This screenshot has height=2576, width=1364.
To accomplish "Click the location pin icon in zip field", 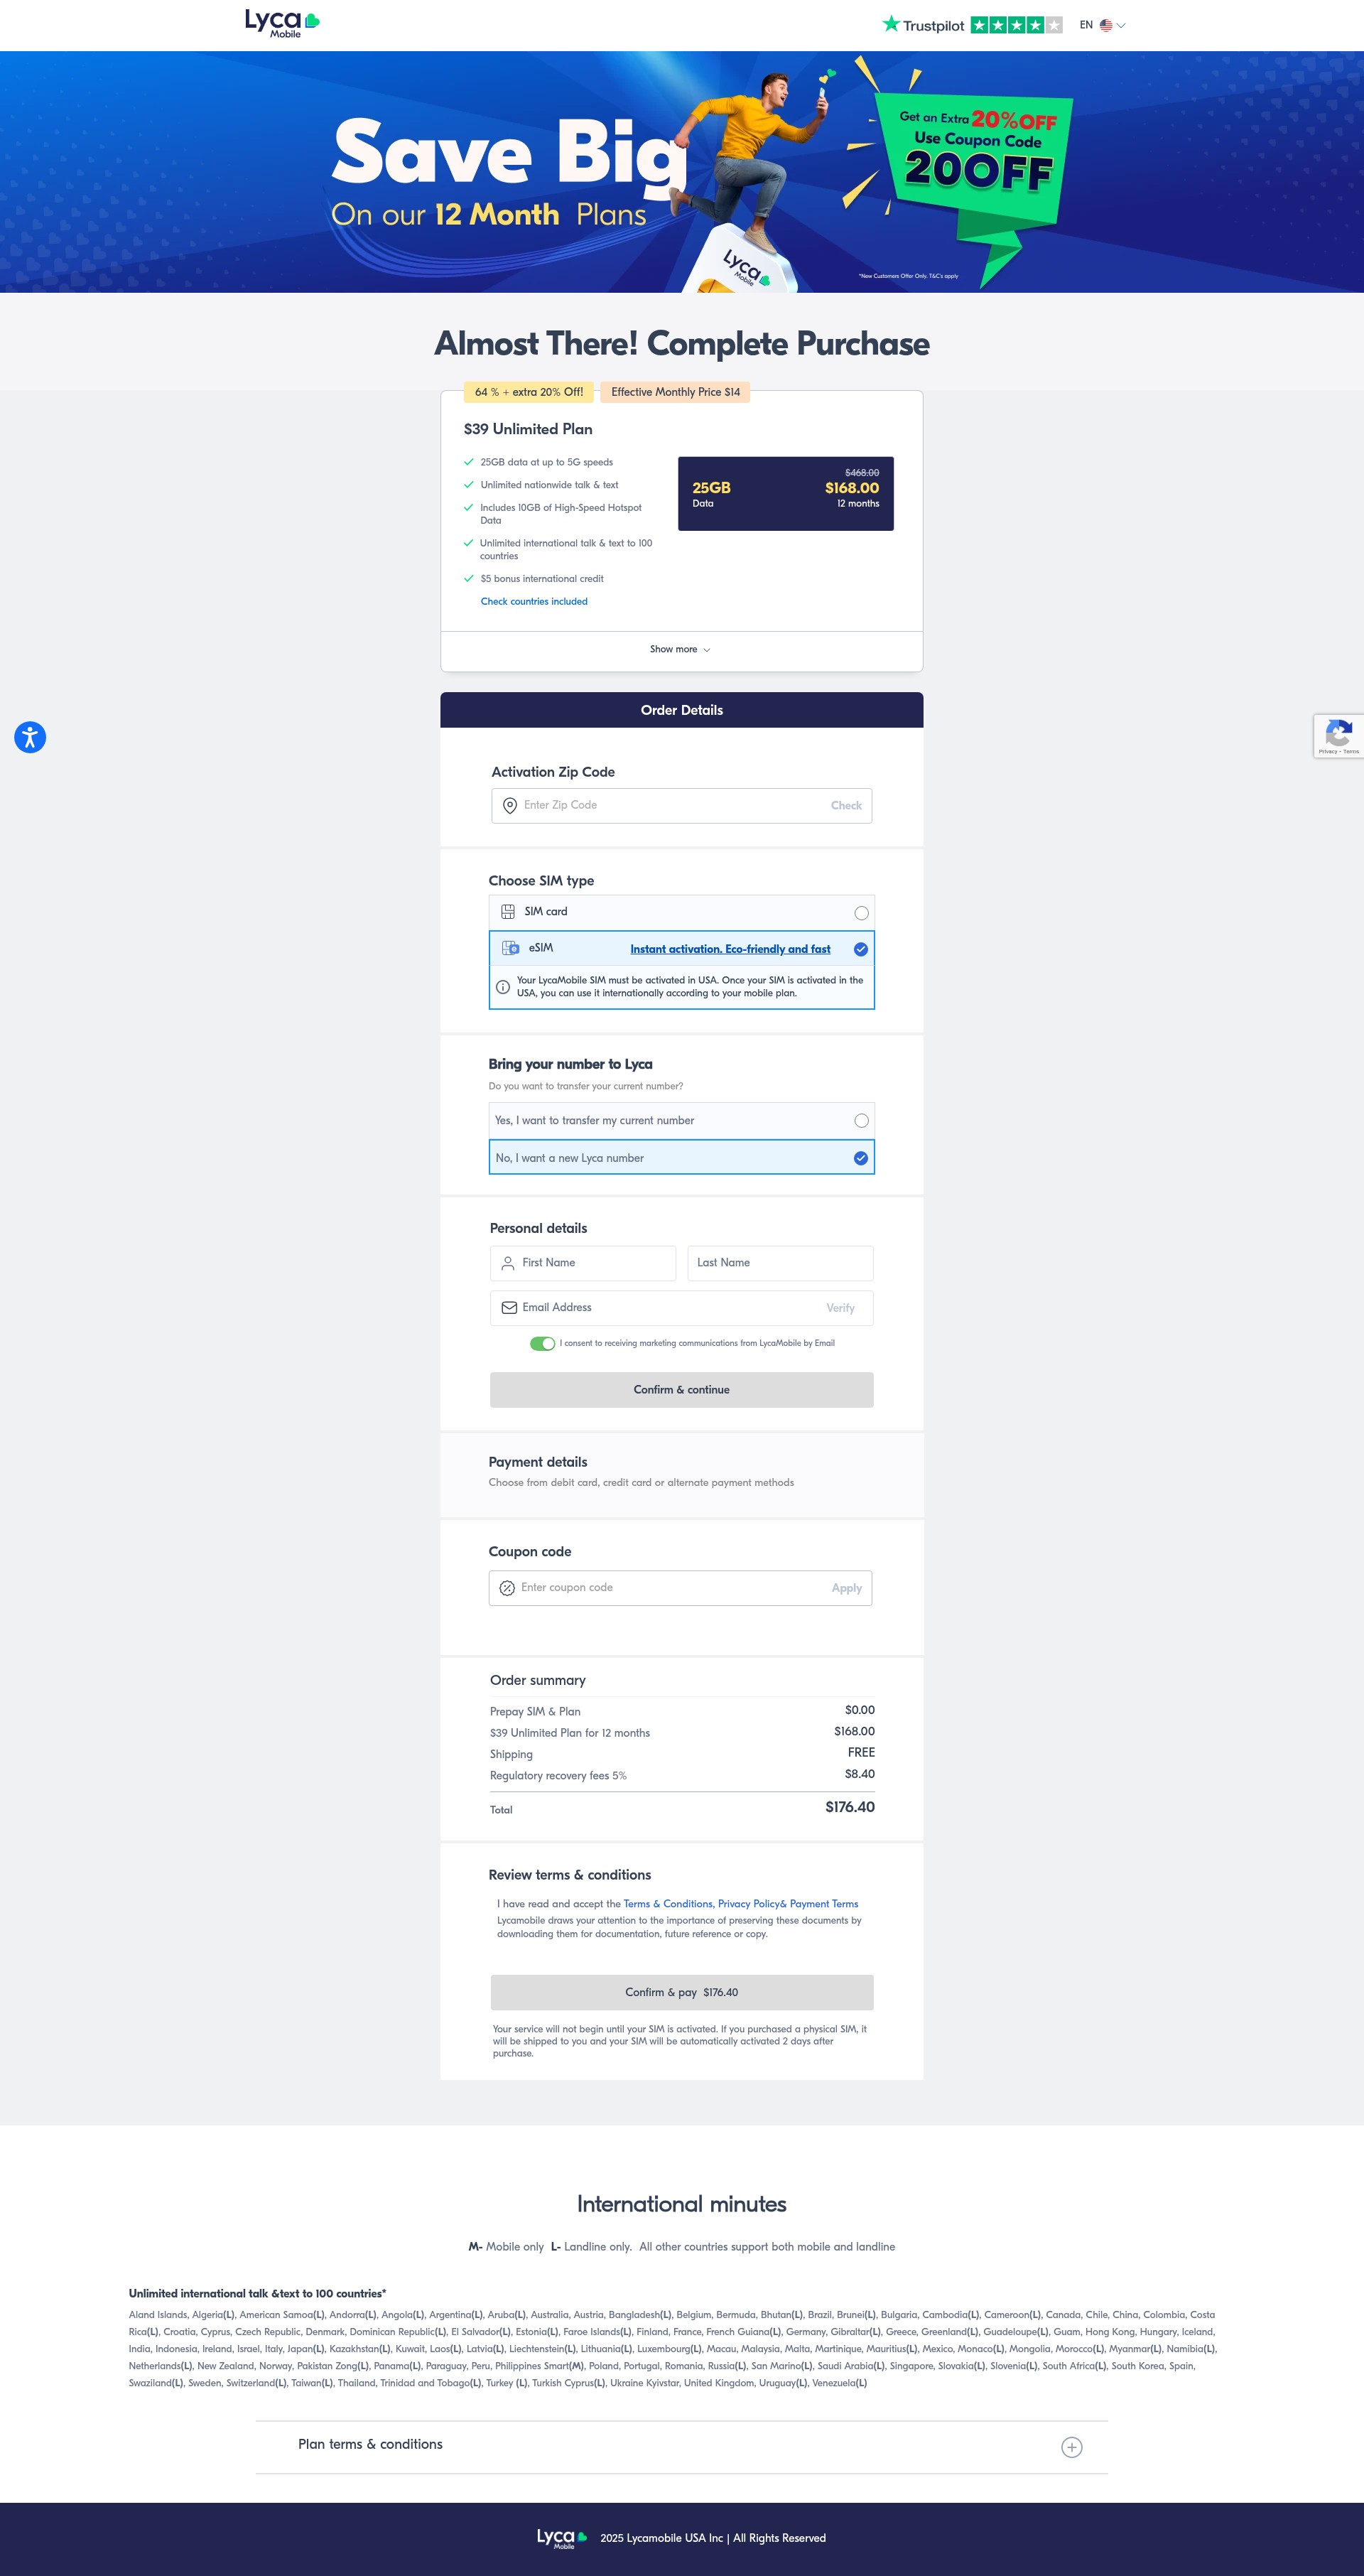I will [509, 805].
